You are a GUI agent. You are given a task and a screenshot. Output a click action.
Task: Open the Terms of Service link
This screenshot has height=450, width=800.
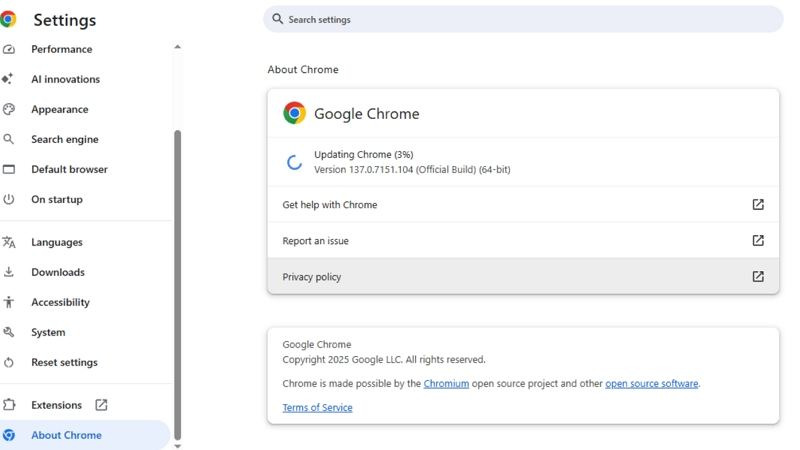(x=317, y=408)
